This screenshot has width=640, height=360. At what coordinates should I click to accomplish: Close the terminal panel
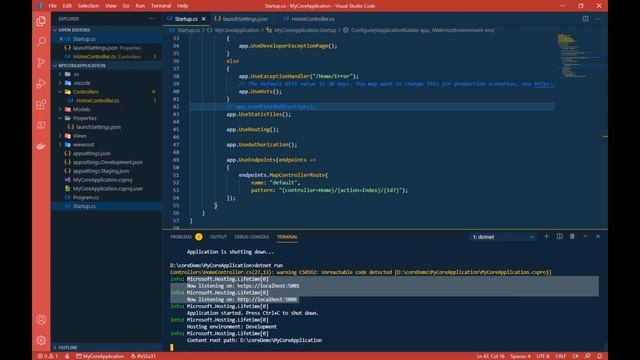coord(598,236)
